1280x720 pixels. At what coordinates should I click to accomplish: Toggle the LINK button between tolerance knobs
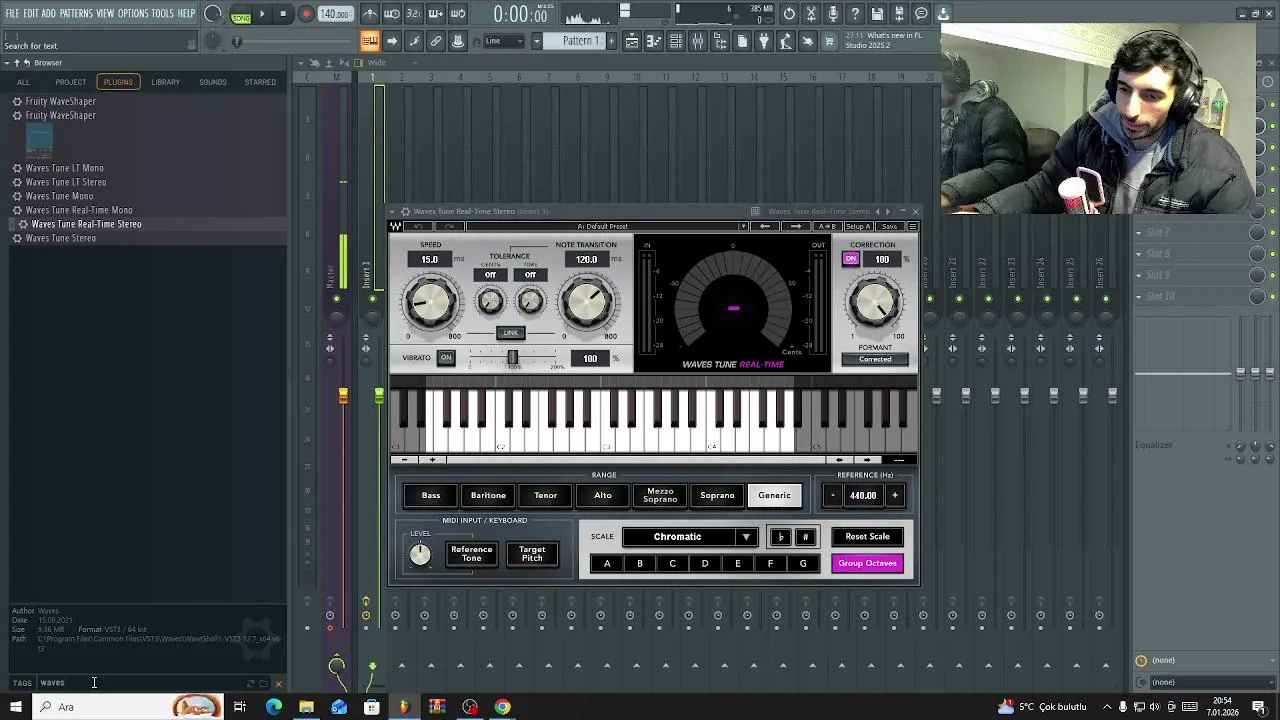pyautogui.click(x=510, y=333)
